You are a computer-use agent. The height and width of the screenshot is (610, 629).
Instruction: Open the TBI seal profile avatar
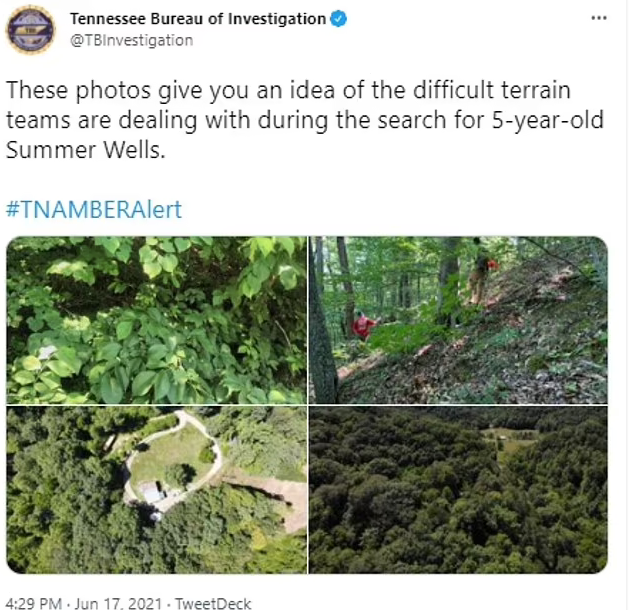(30, 30)
